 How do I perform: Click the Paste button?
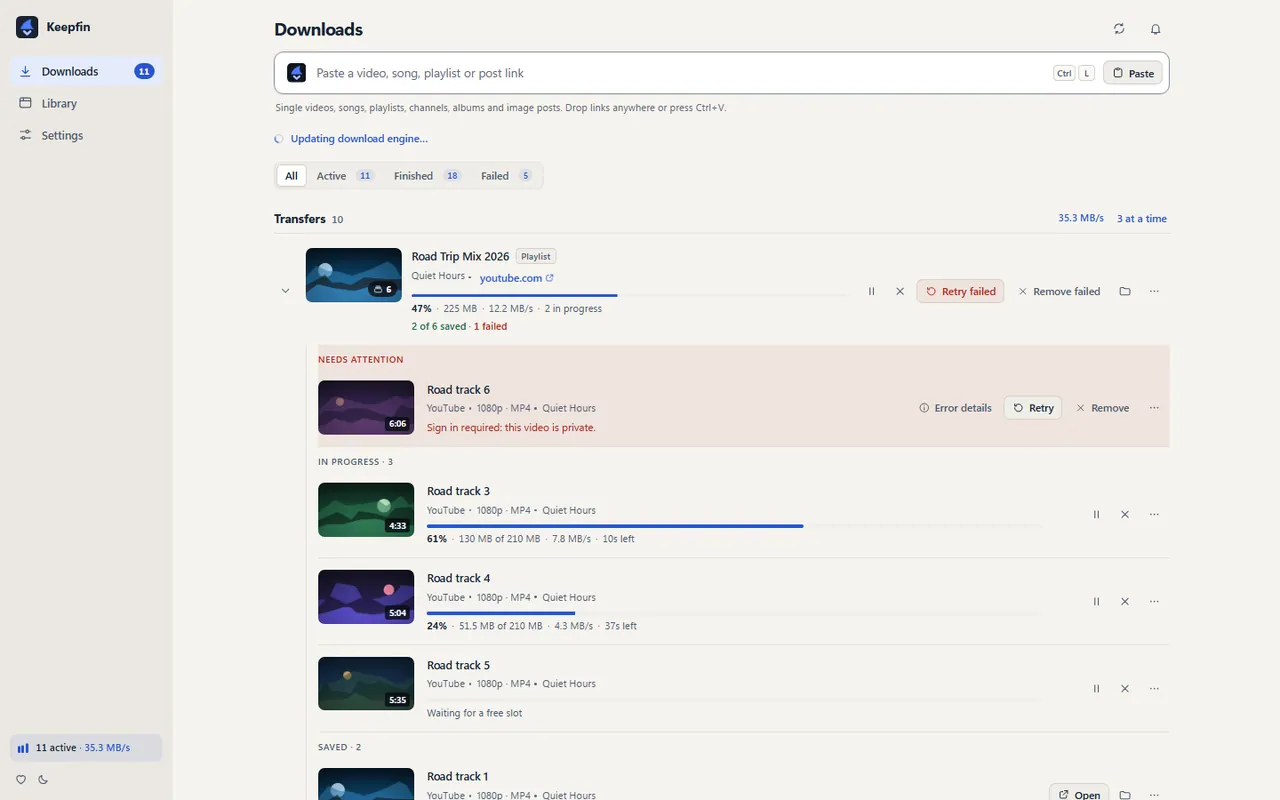[x=1133, y=73]
